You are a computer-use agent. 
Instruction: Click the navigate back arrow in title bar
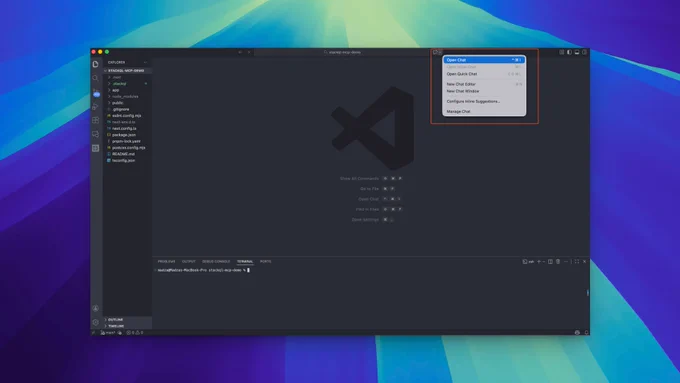click(x=240, y=52)
